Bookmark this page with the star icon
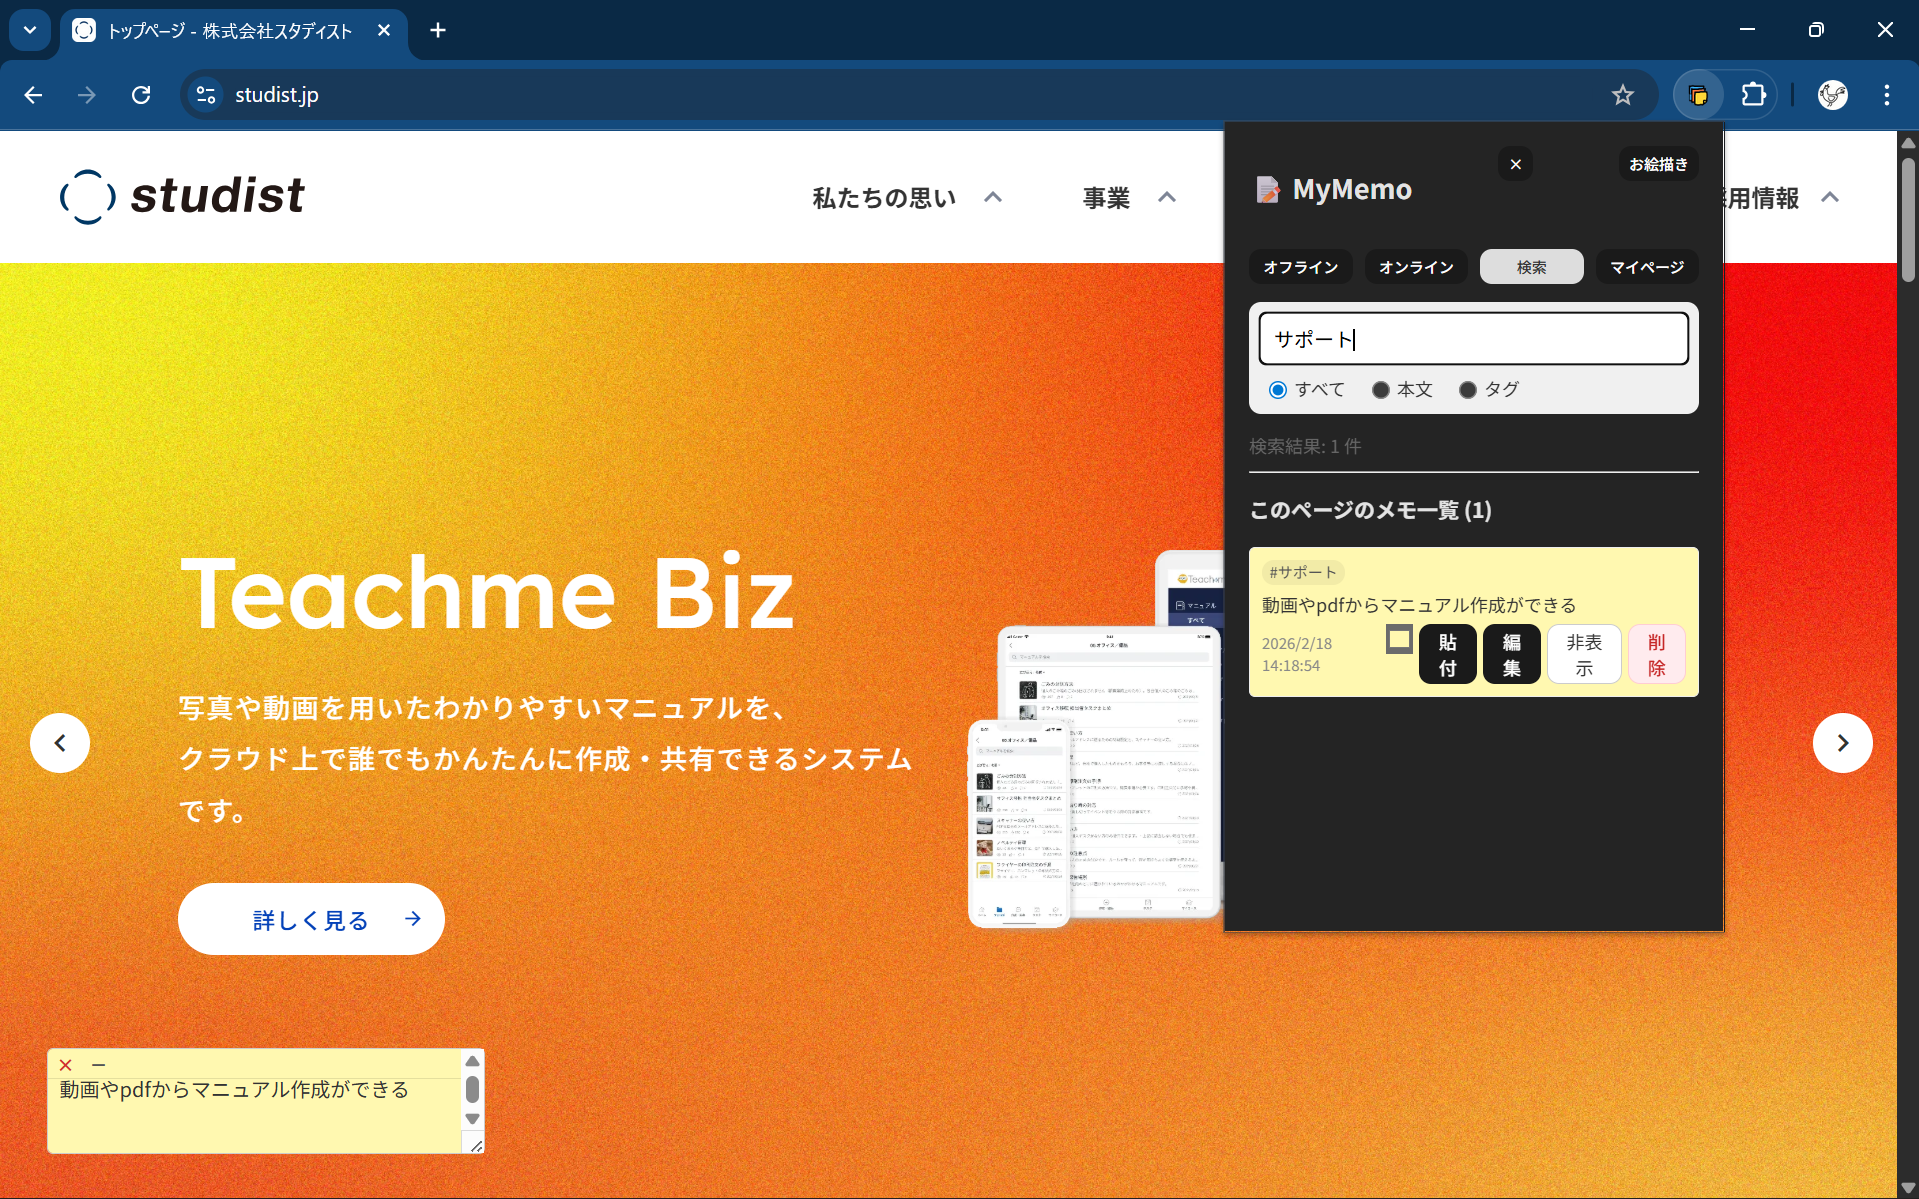This screenshot has width=1919, height=1199. click(1622, 95)
